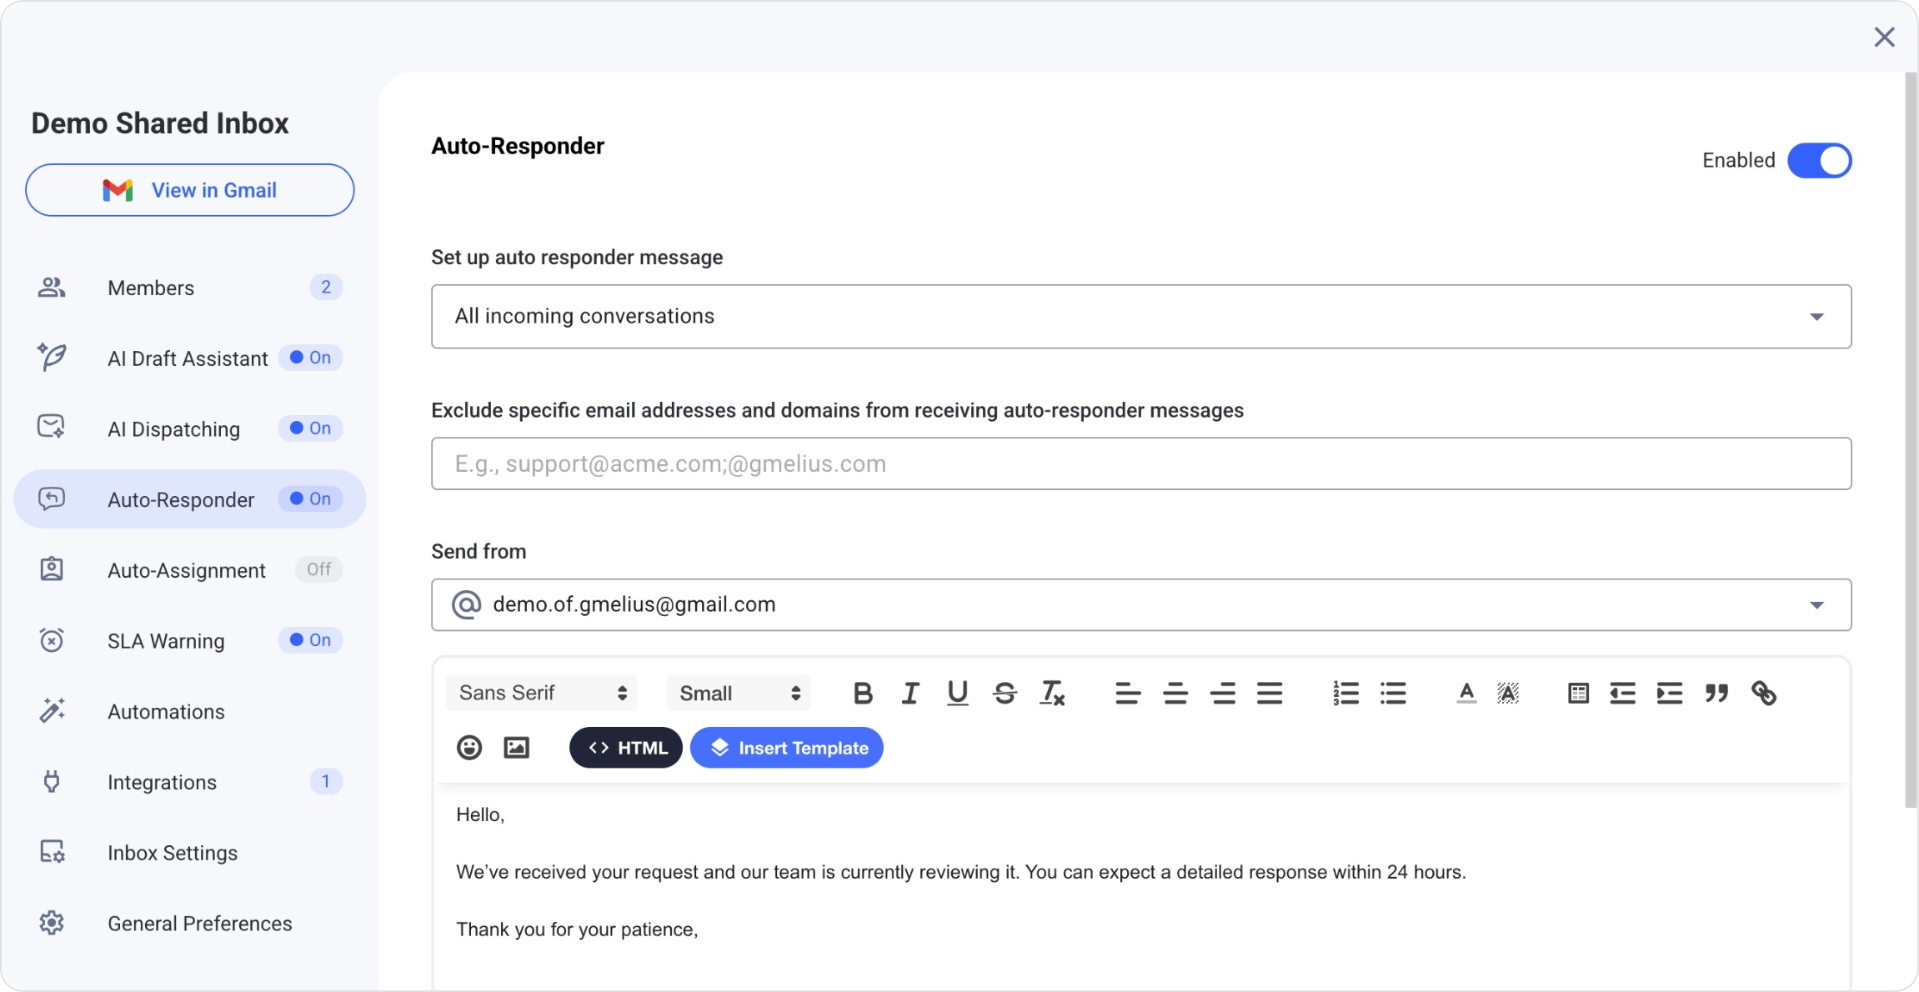
Task: Click the Insert Template button
Action: [787, 748]
